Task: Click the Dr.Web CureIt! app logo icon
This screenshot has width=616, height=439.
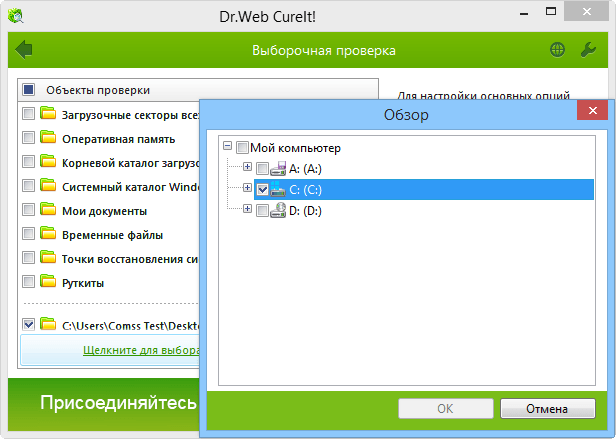Action: 16,16
